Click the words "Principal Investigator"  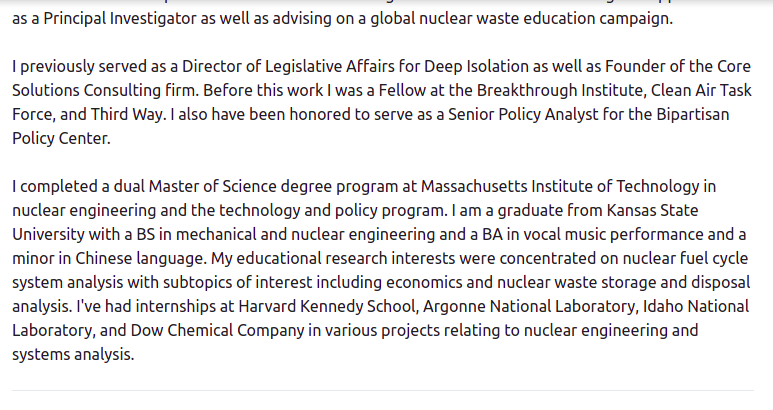pos(120,19)
